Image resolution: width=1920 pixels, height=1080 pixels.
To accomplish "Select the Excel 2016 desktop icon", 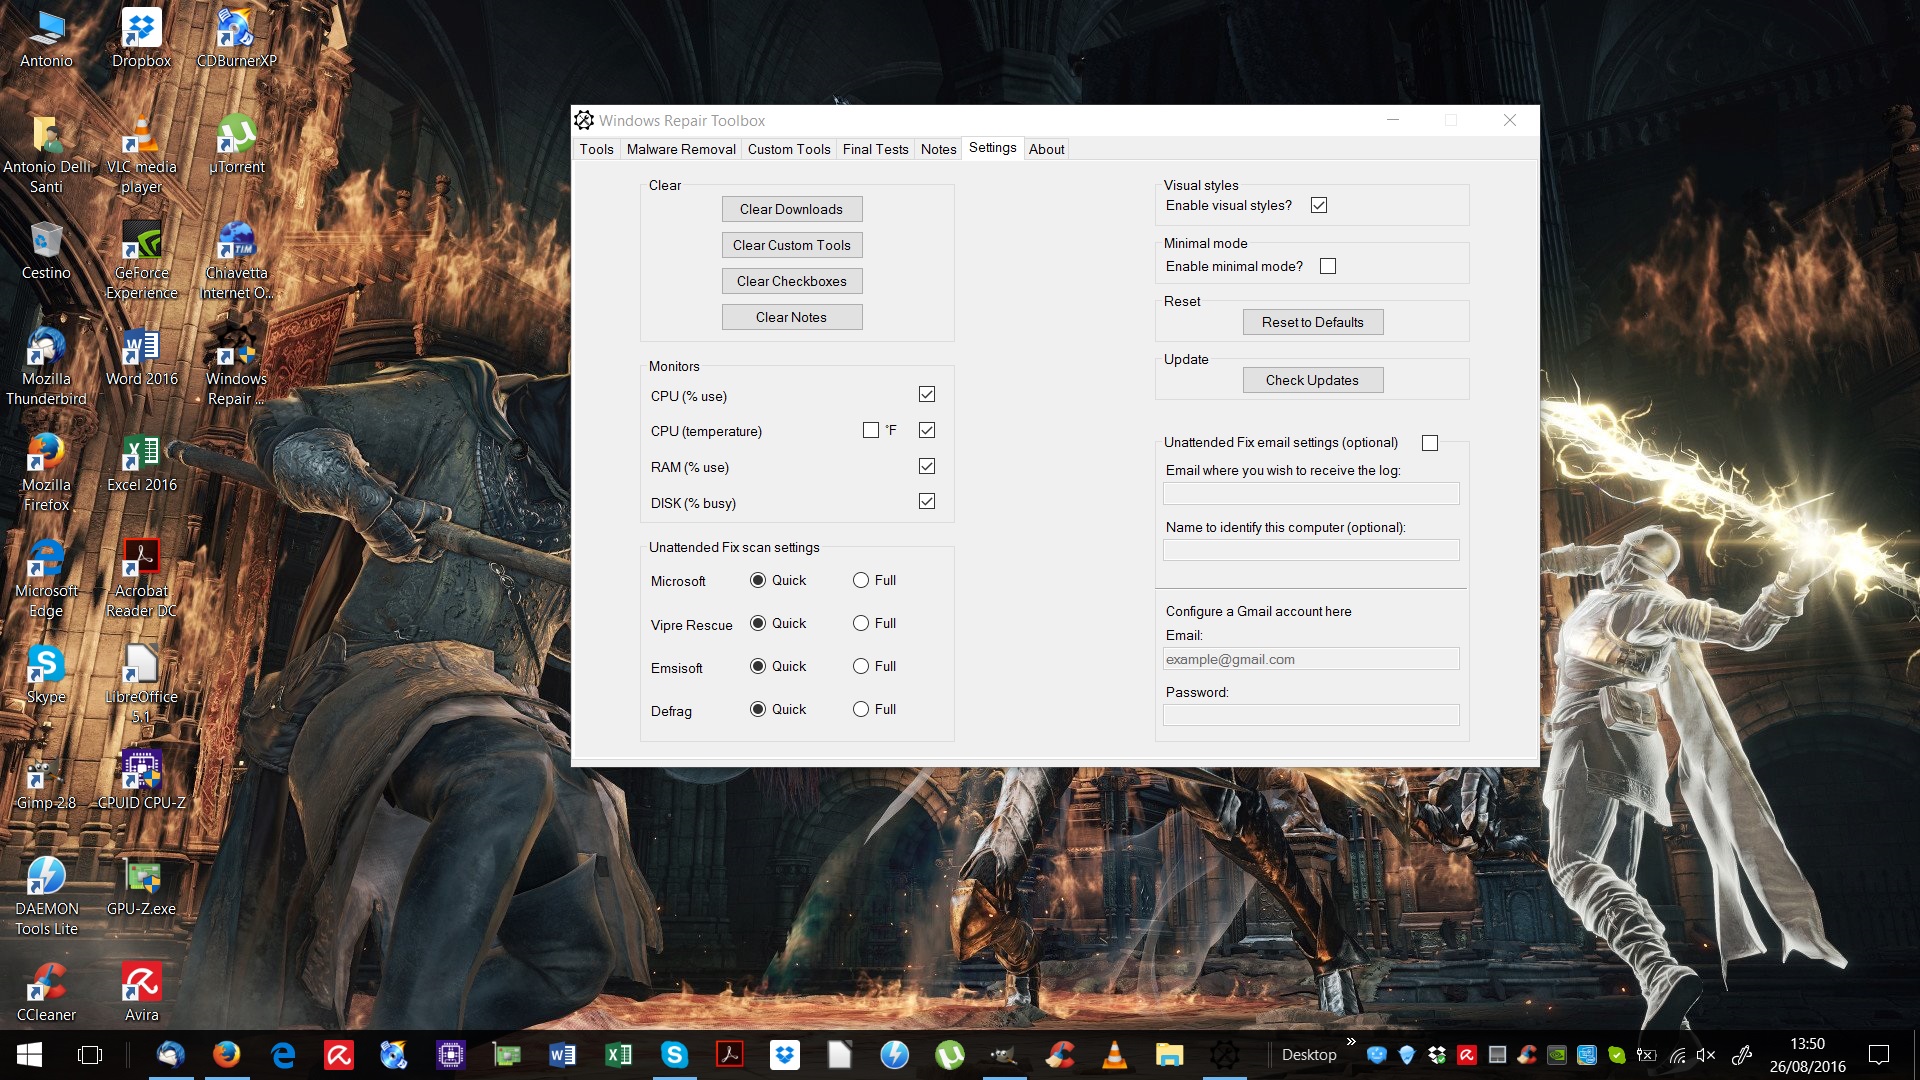I will pyautogui.click(x=141, y=463).
